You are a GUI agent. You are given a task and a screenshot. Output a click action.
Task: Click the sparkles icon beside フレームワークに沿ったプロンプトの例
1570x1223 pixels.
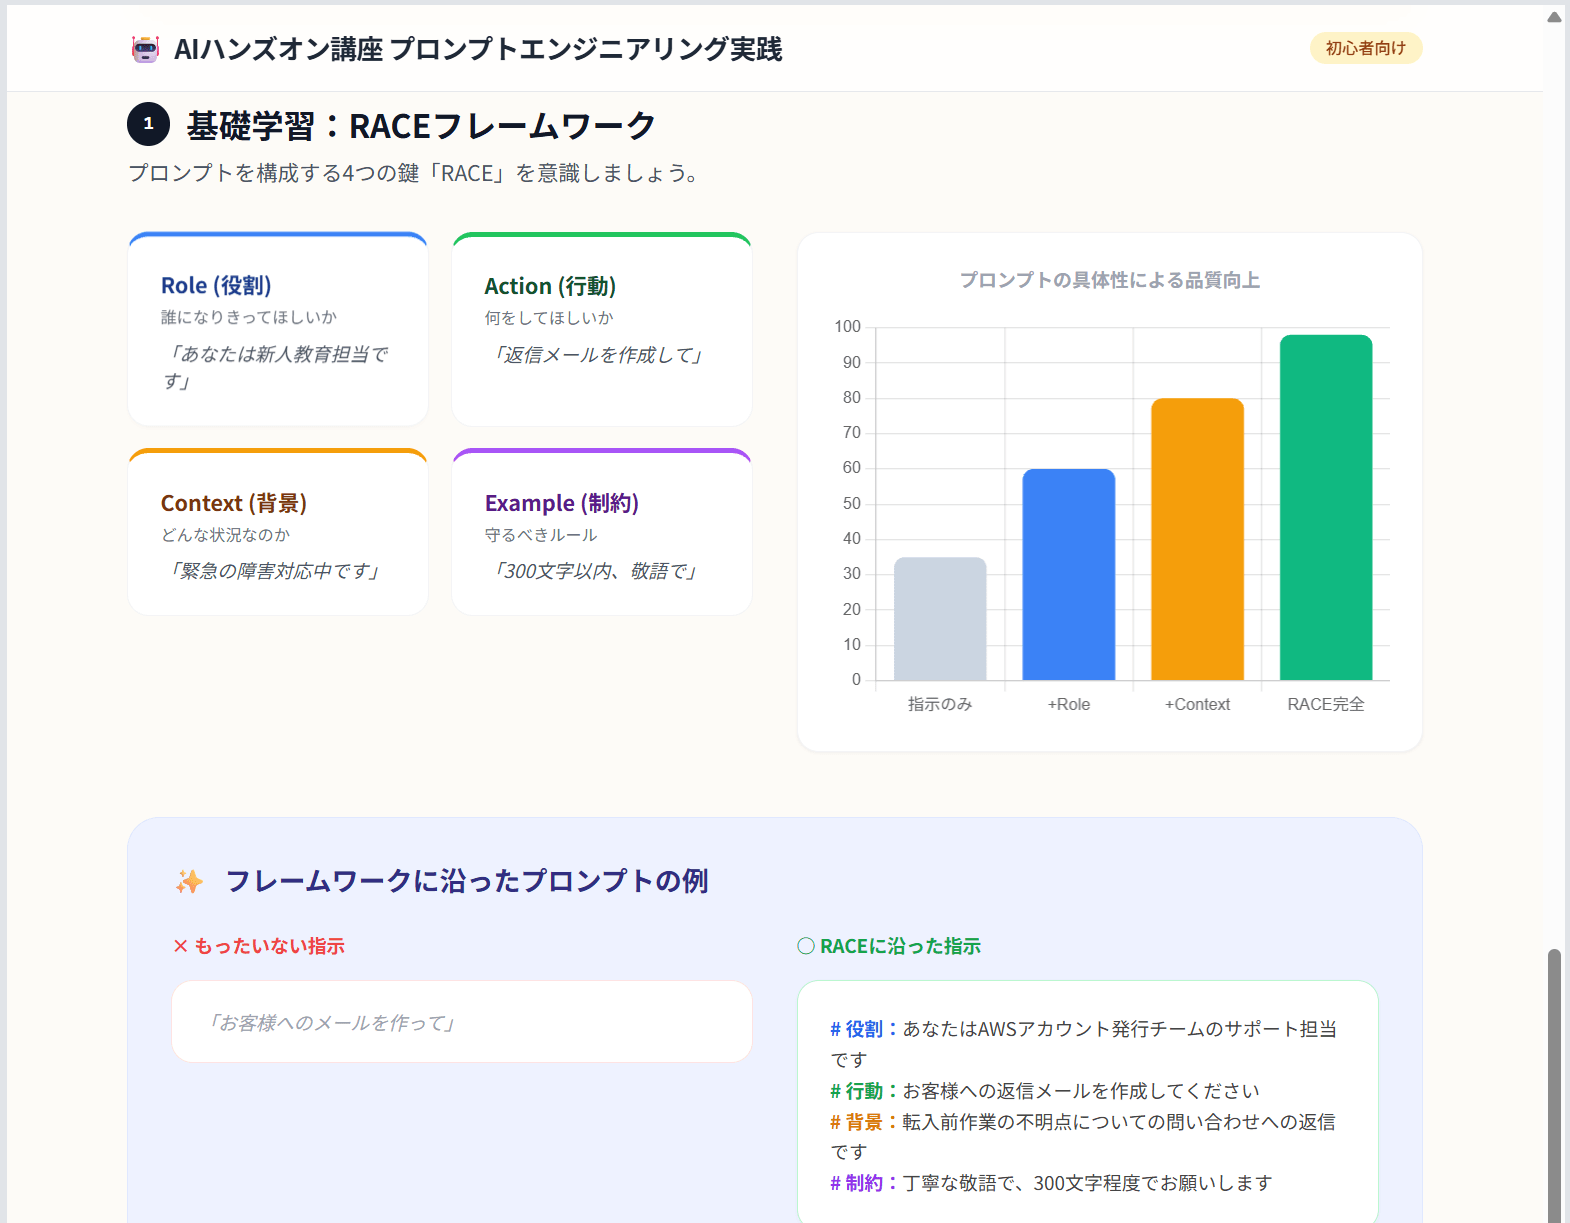tap(189, 881)
